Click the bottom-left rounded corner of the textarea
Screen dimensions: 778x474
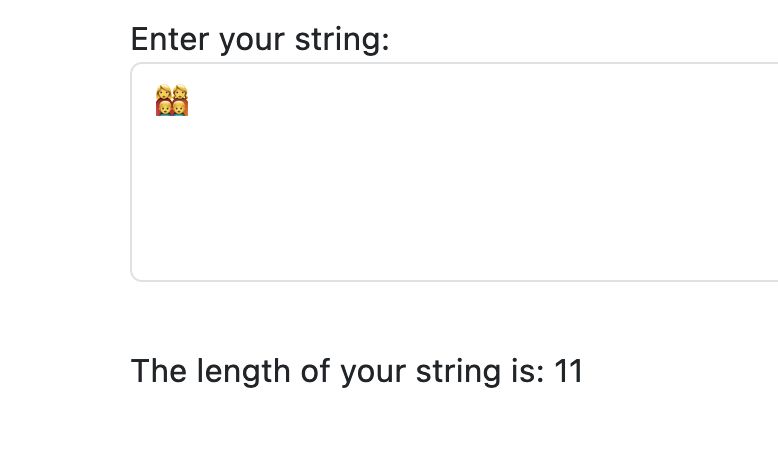click(x=134, y=277)
